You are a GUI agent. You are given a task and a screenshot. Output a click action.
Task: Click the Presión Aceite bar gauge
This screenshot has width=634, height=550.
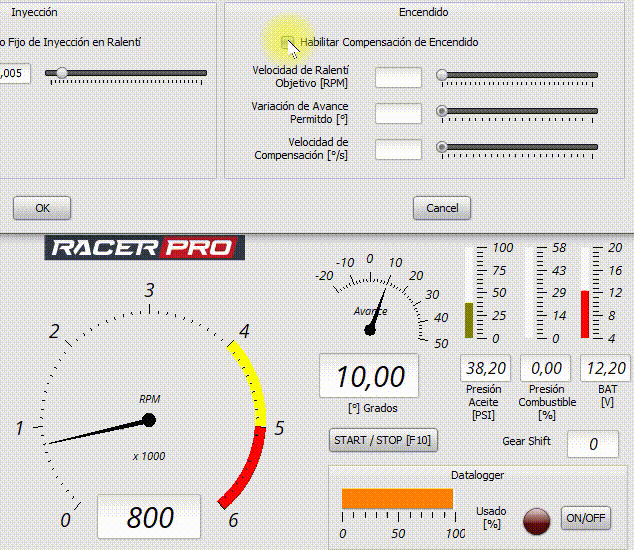pos(469,292)
